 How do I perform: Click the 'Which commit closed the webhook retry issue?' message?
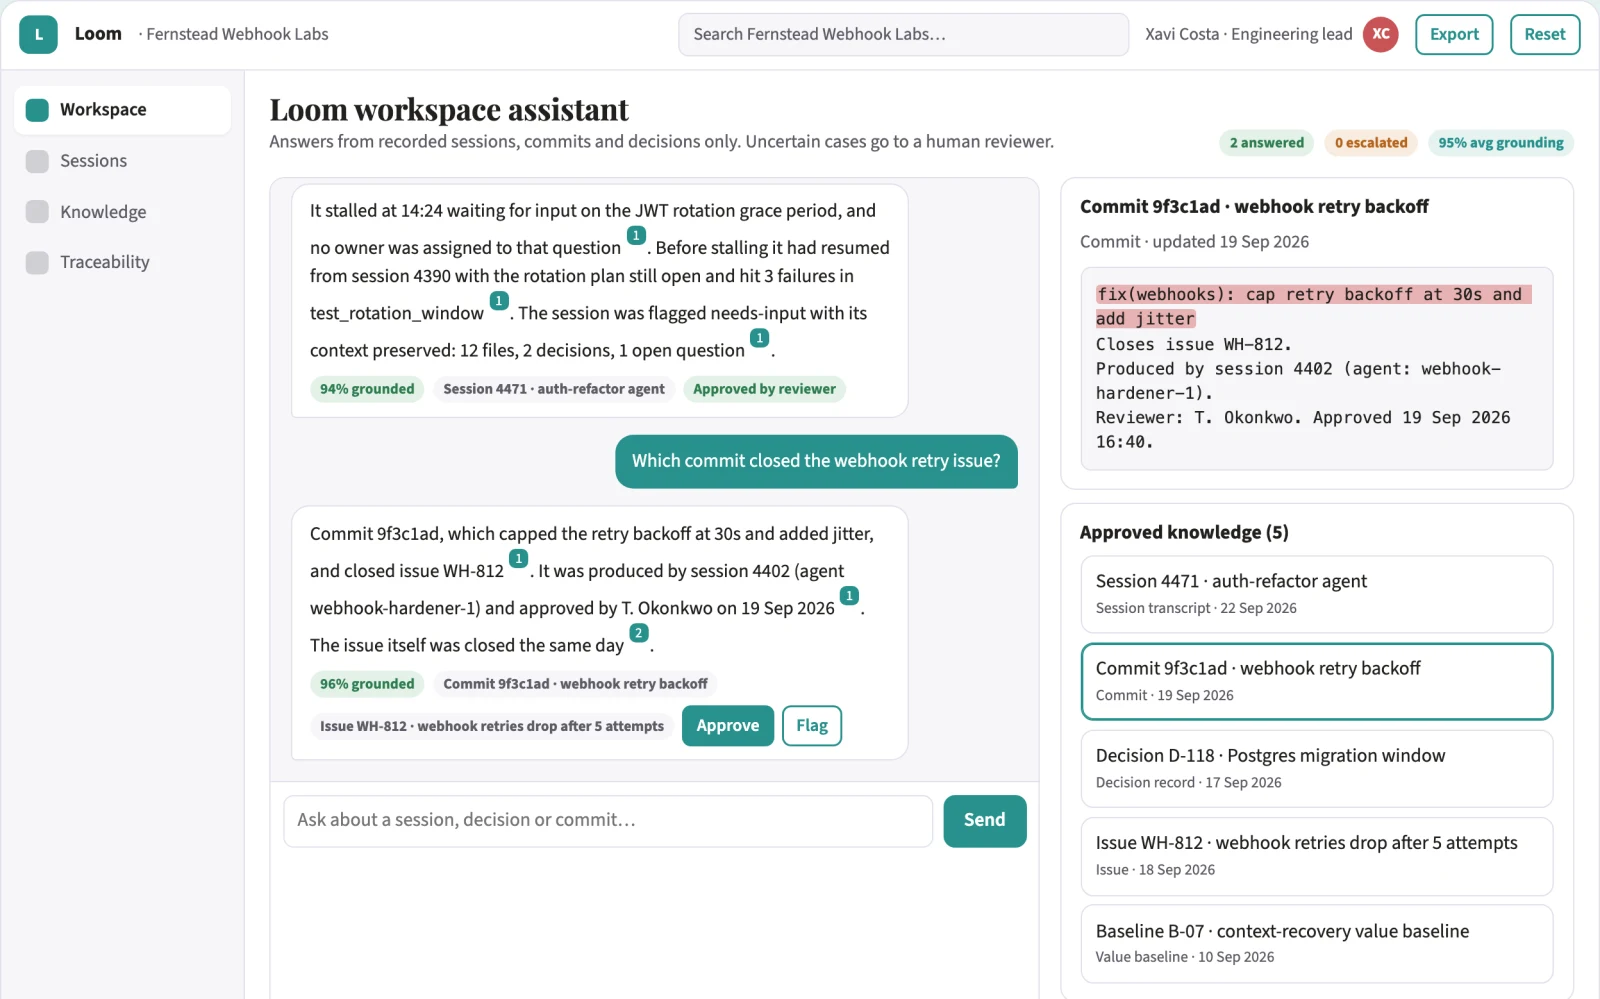[x=816, y=461]
